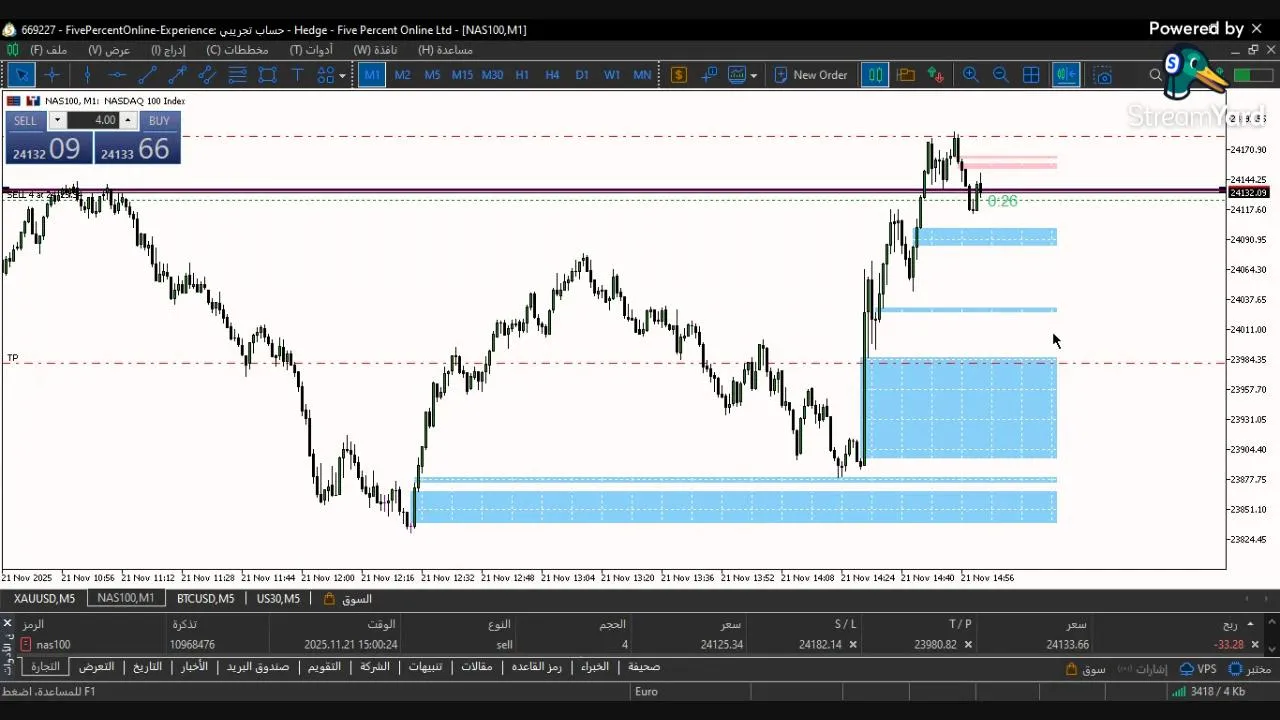
Task: Open the ملف (File) menu
Action: click(49, 49)
